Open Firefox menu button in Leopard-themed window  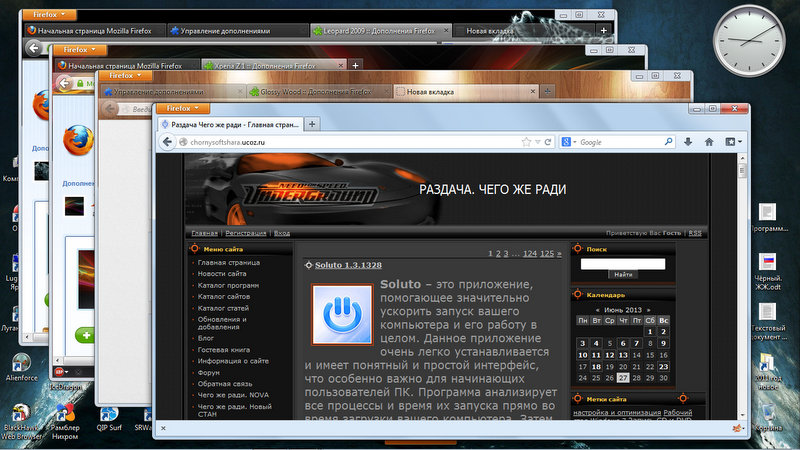(x=49, y=14)
